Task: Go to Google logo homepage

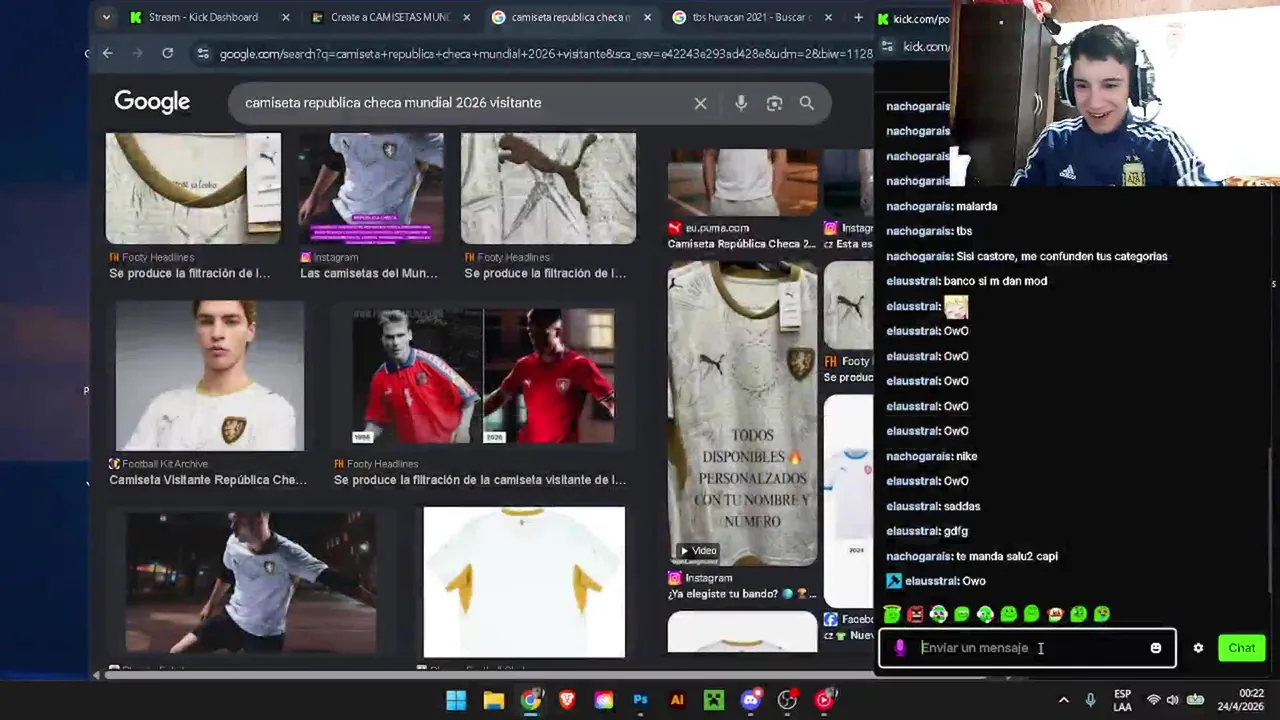Action: [152, 102]
